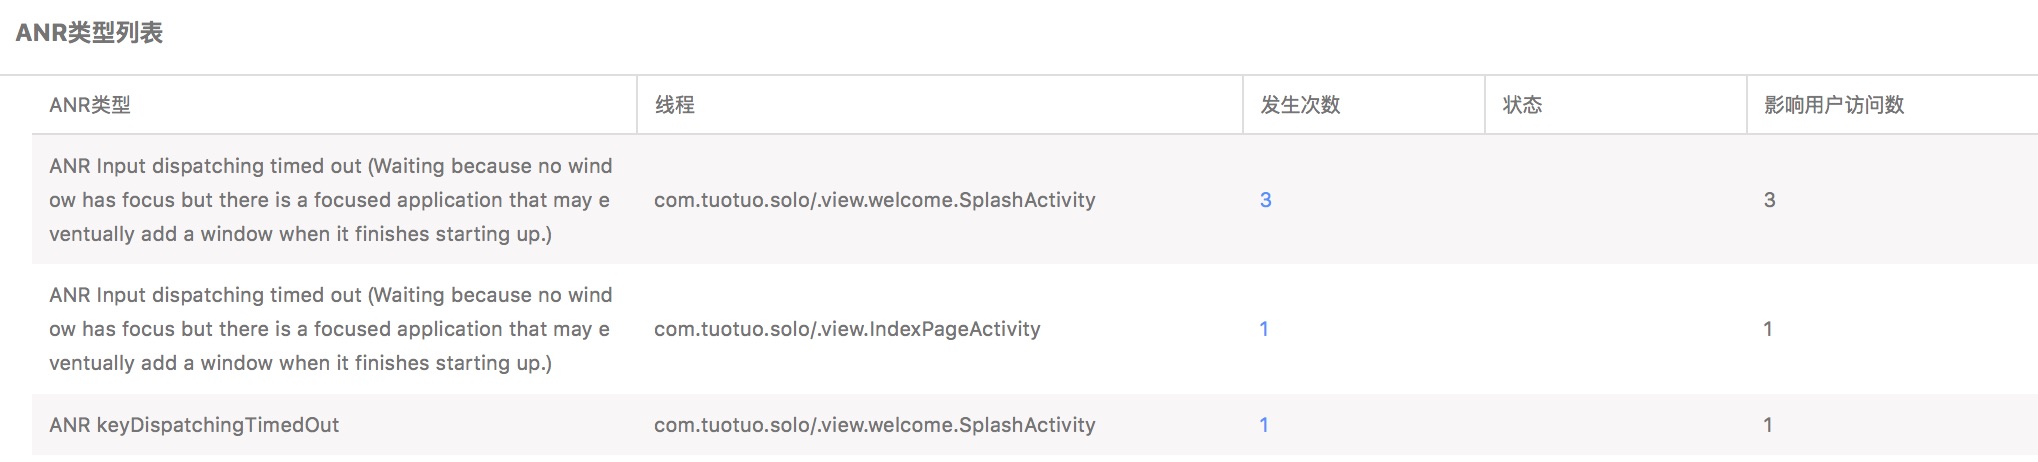
Task: Click the com.tuotuo.solo IndexPageActivity thread cell
Action: [x=847, y=329]
